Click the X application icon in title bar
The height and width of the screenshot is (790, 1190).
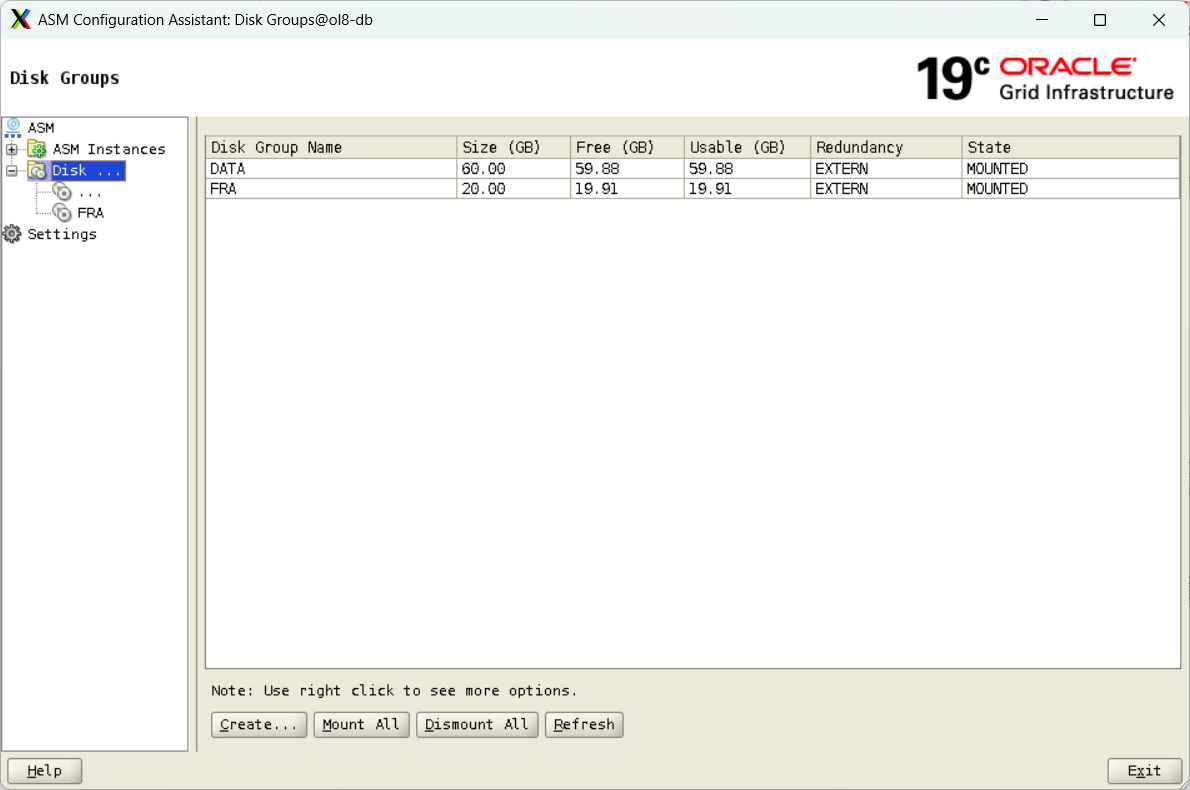20,19
